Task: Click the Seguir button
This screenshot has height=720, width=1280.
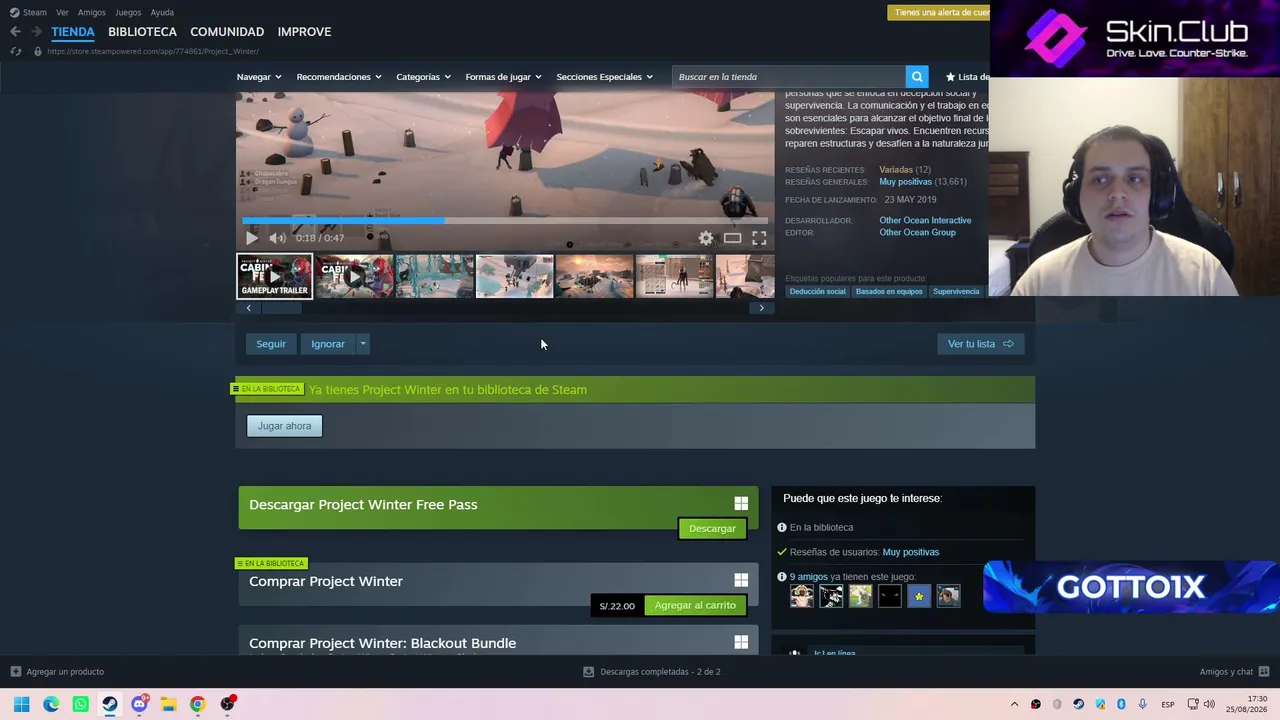Action: pos(271,344)
